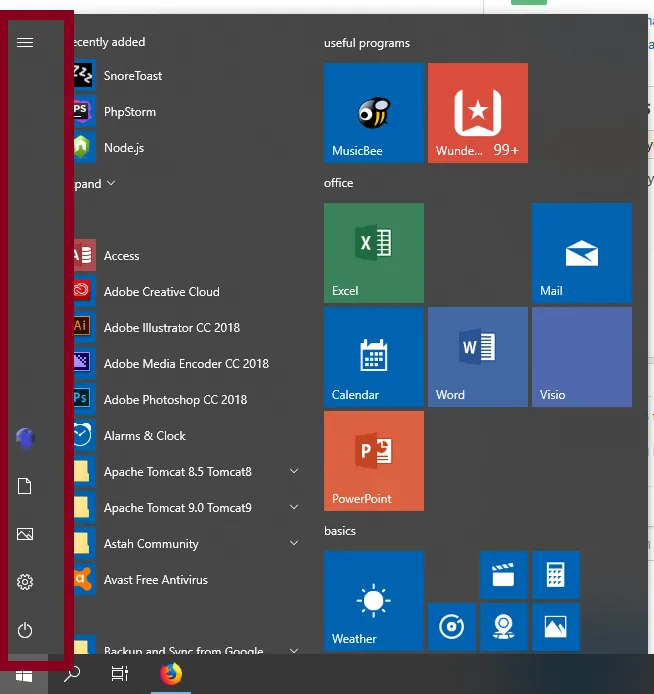
Task: Click the Power icon in Start sidebar
Action: click(25, 630)
